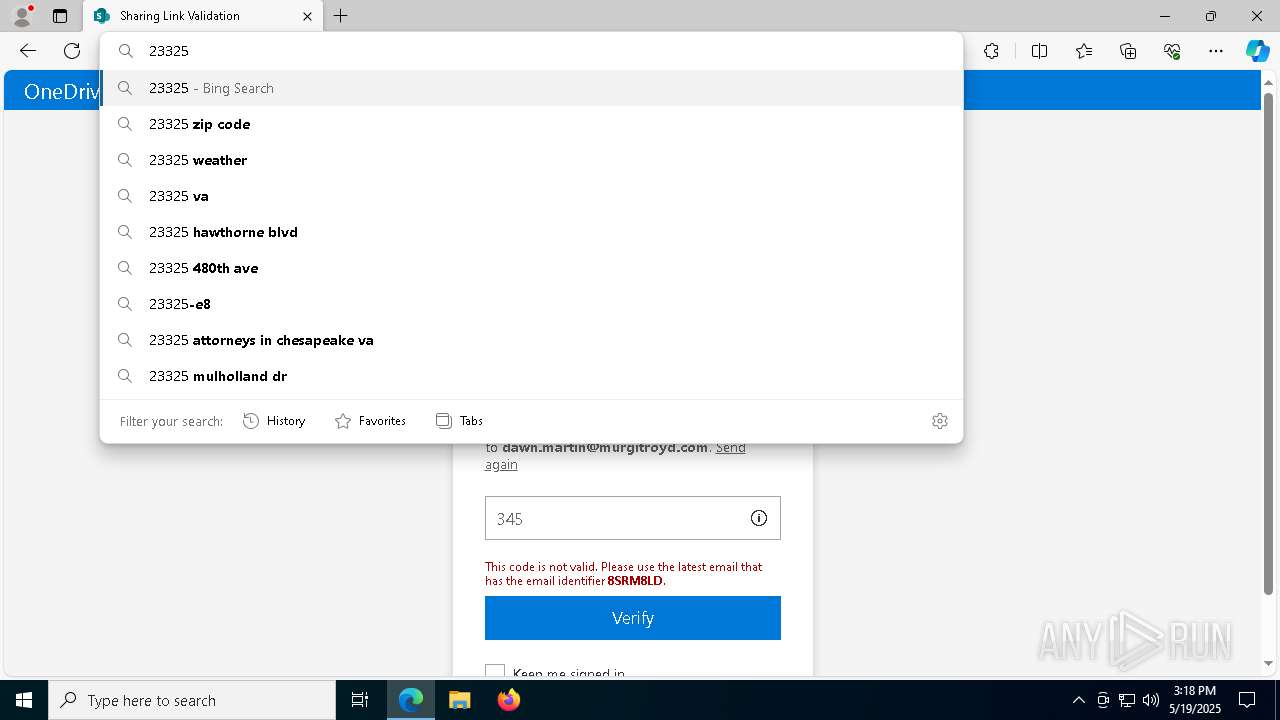
Task: Open File Explorer taskbar icon
Action: (x=459, y=700)
